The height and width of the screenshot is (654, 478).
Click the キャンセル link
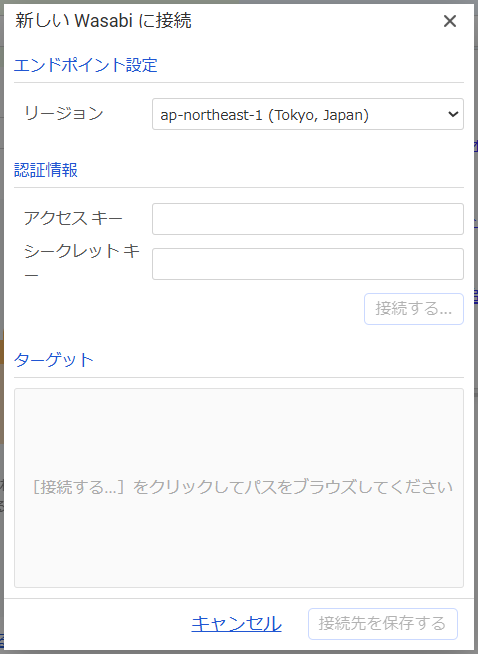click(236, 624)
